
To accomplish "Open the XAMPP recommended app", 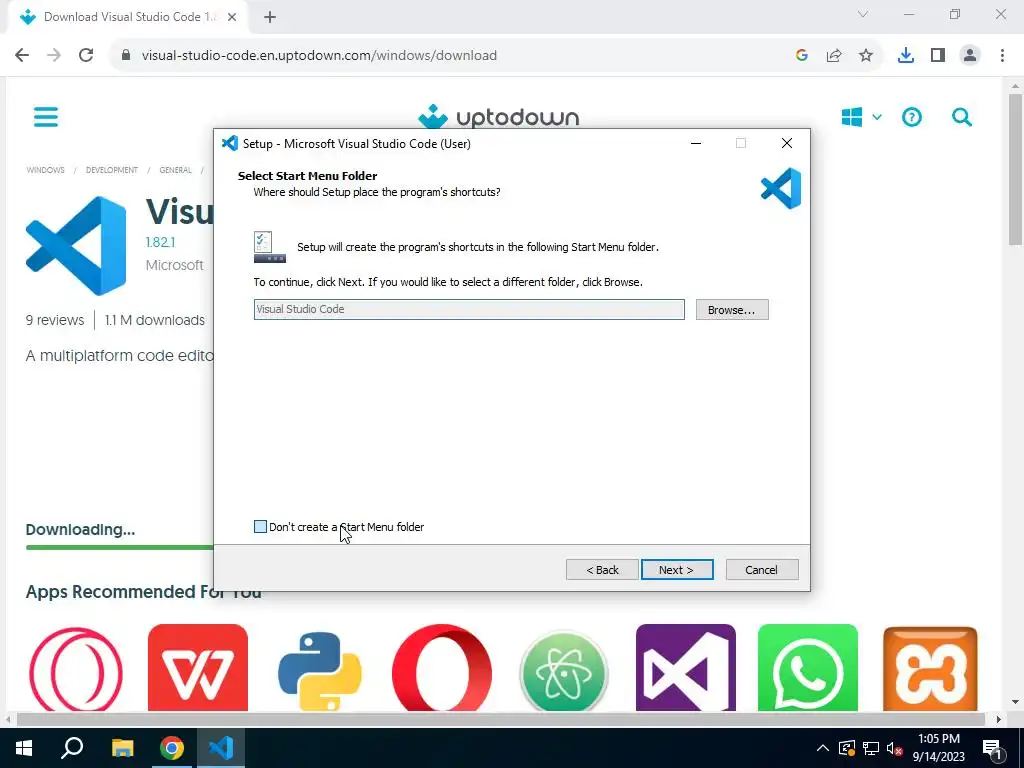I will (x=930, y=669).
